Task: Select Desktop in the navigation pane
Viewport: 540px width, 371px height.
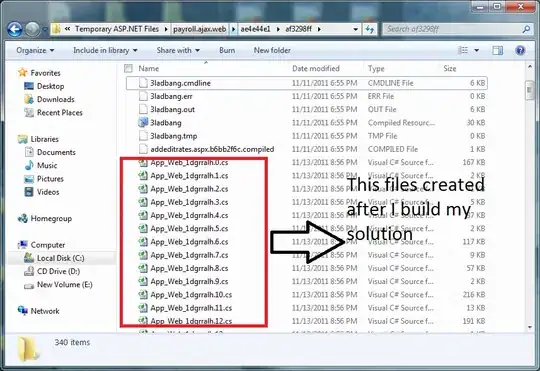Action: click(50, 86)
